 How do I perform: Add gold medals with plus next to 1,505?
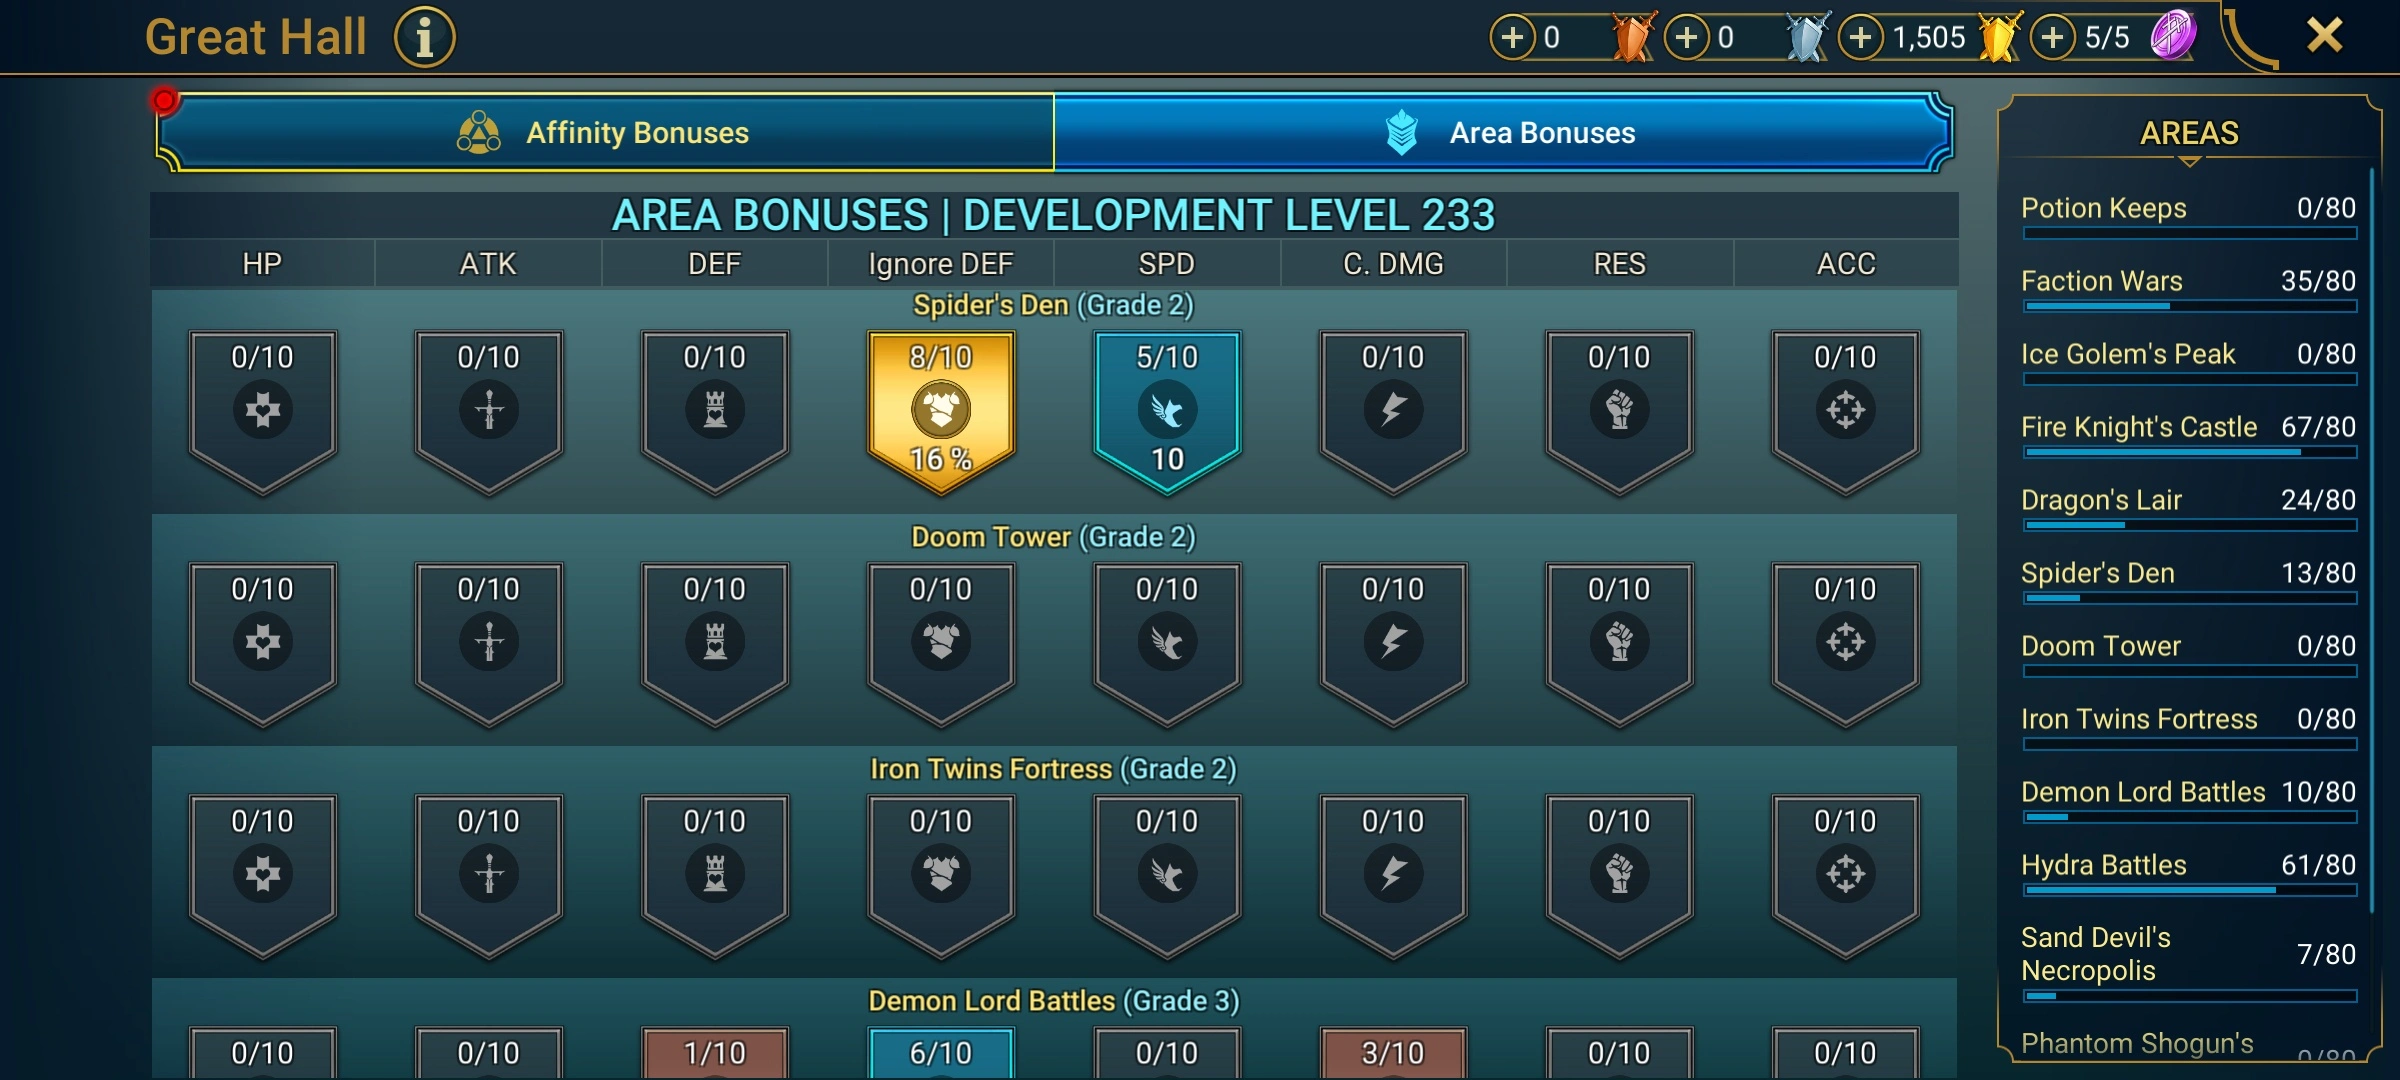tap(1861, 38)
